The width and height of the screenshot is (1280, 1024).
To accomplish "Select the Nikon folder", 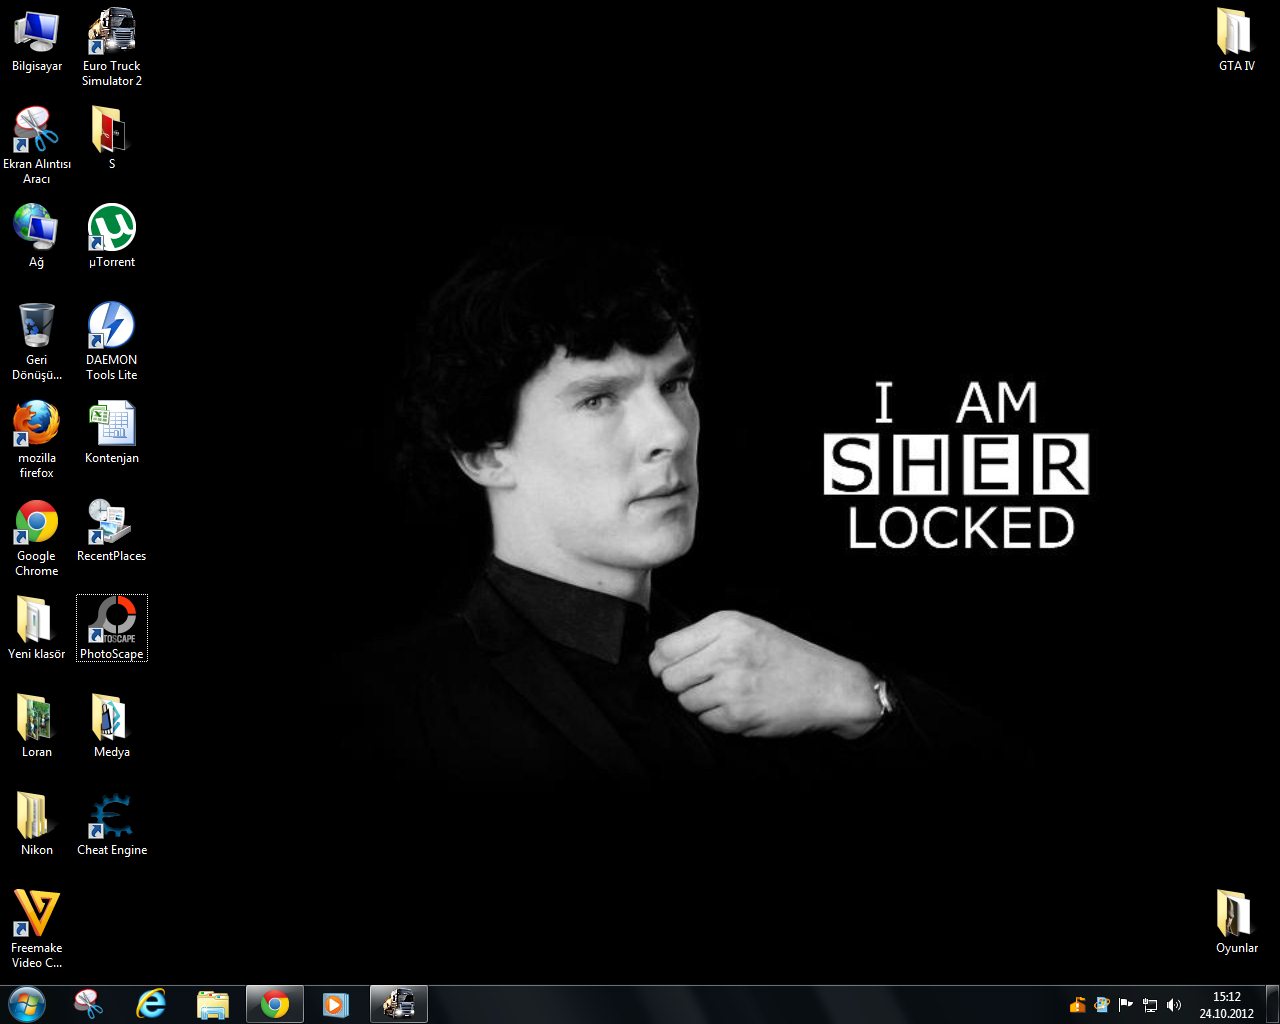I will tap(37, 824).
